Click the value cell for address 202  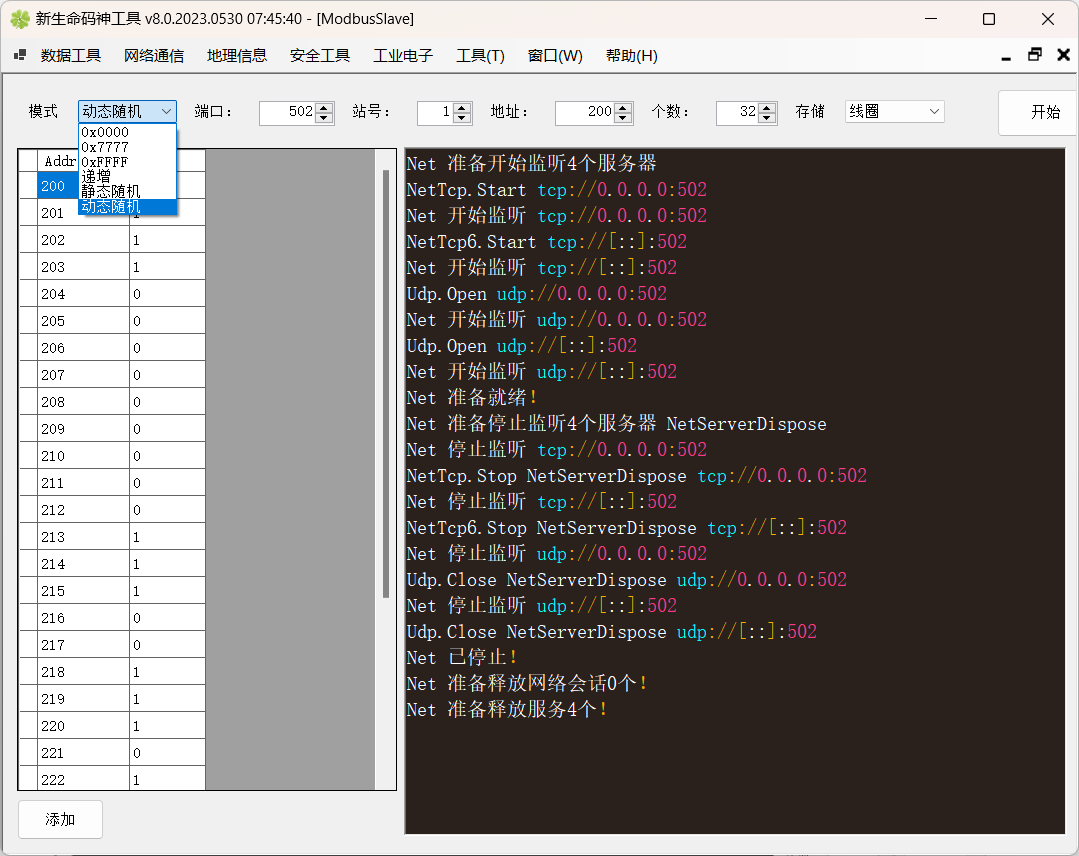click(x=167, y=240)
